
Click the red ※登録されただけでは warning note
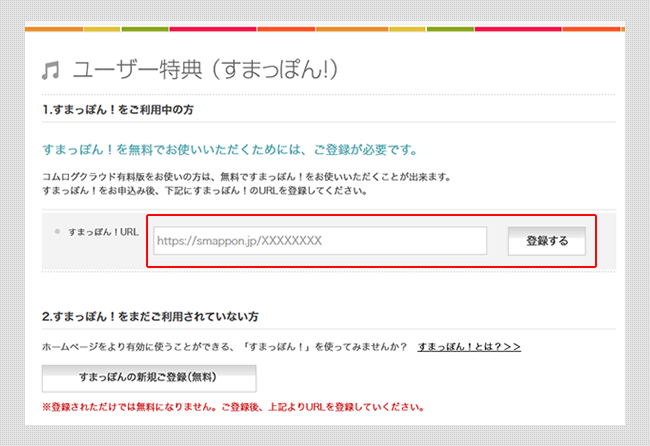click(231, 407)
